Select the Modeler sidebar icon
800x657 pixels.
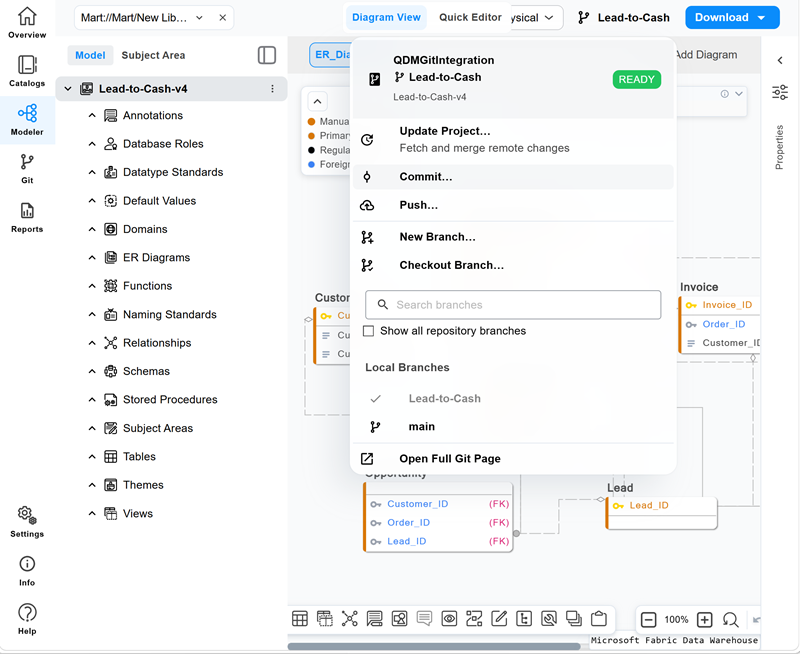pos(27,113)
